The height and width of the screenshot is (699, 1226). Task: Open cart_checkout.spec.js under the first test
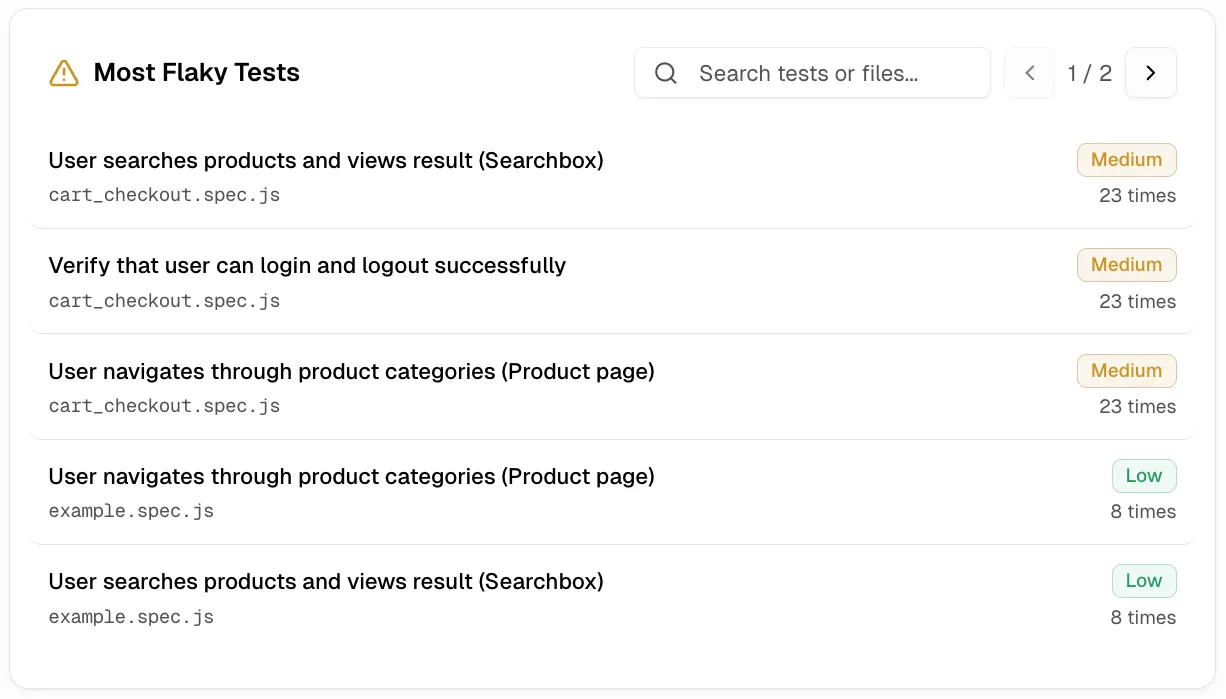click(164, 194)
